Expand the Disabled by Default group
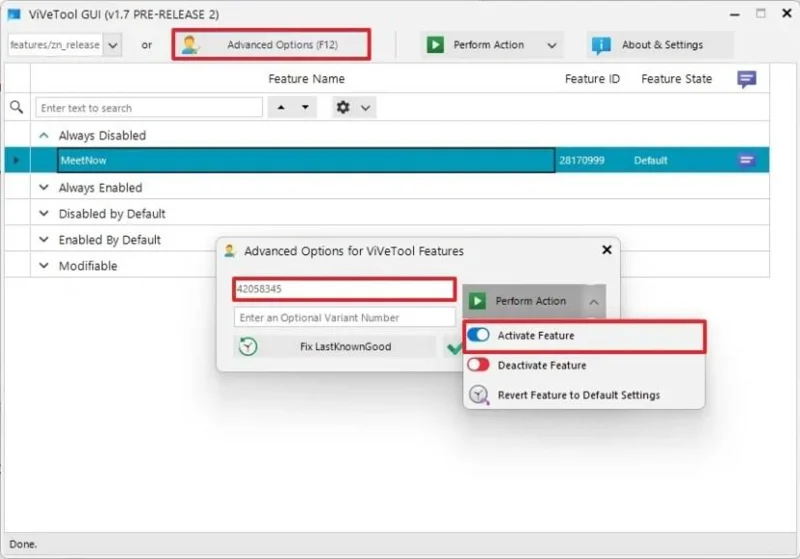The height and width of the screenshot is (559, 800). pos(44,213)
